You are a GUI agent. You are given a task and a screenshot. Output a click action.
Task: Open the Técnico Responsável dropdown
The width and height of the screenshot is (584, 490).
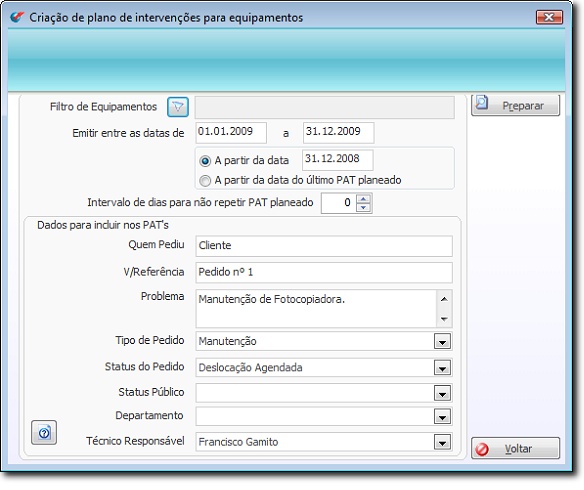(x=442, y=442)
